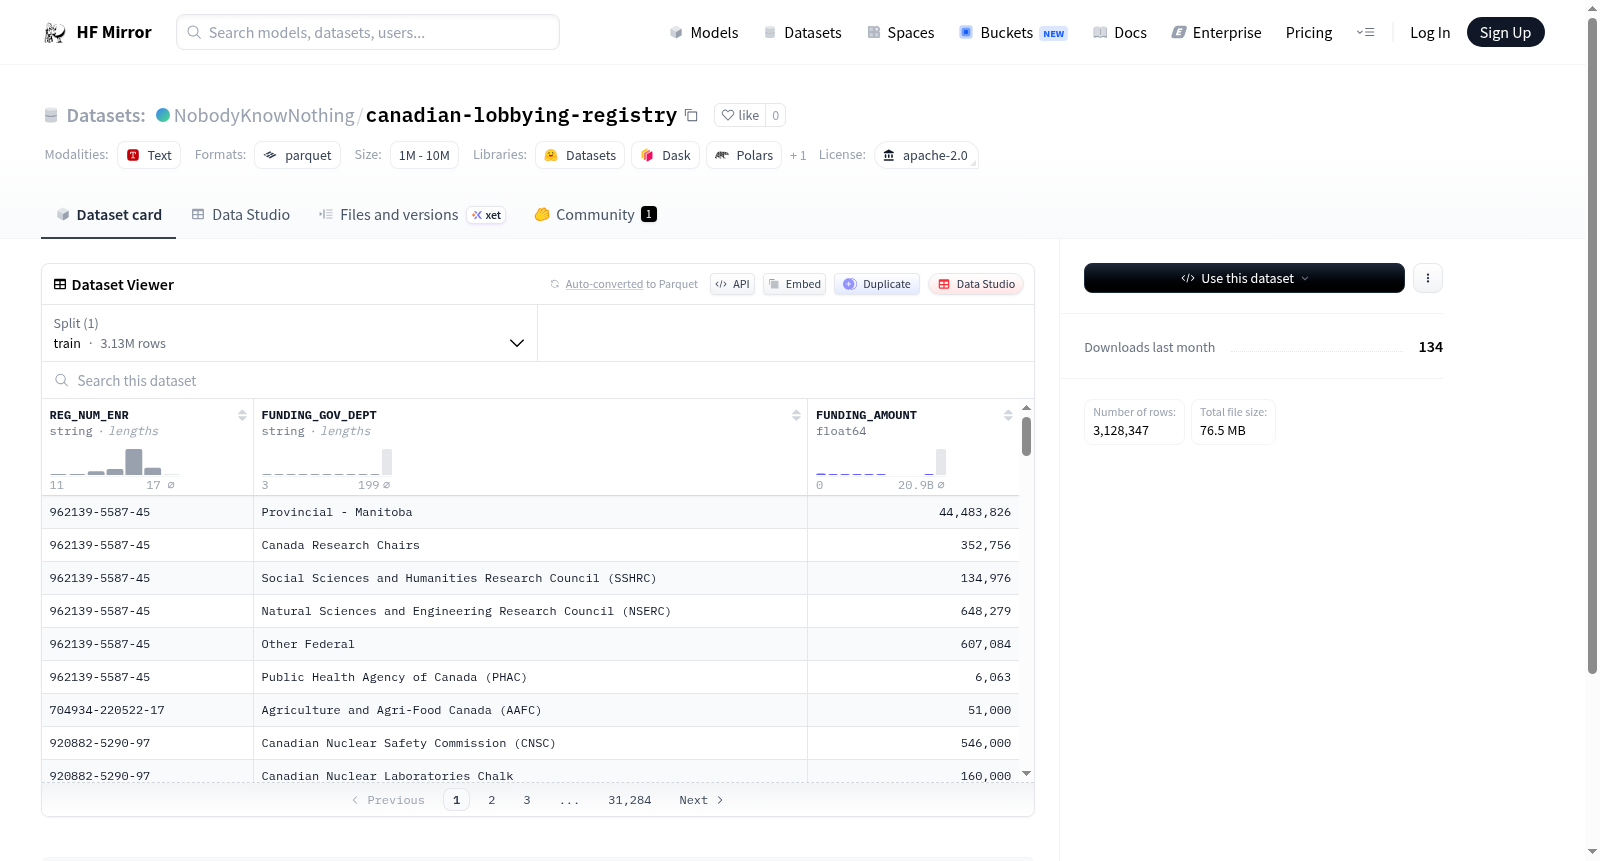Select the 'Provincial - Manitoba' cell

(x=530, y=512)
